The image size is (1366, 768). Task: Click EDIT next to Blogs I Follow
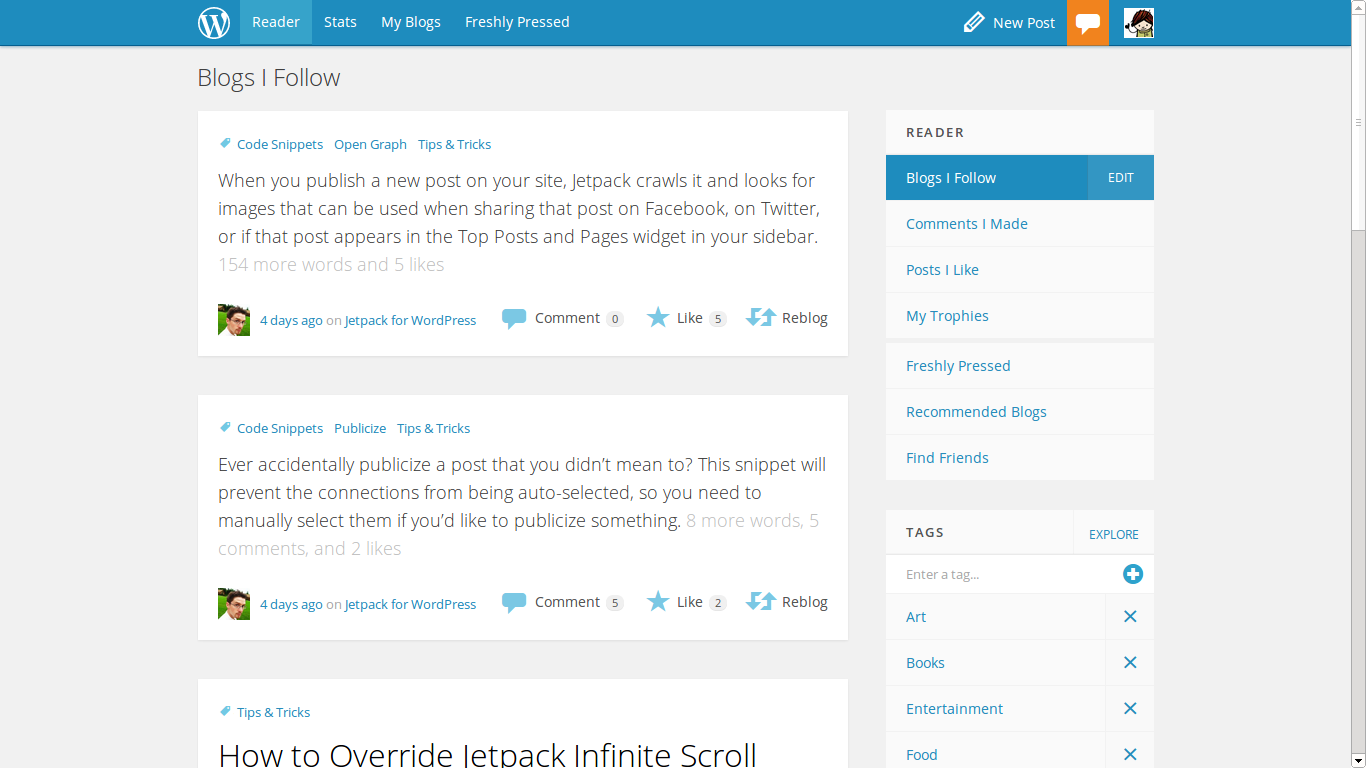(1121, 178)
